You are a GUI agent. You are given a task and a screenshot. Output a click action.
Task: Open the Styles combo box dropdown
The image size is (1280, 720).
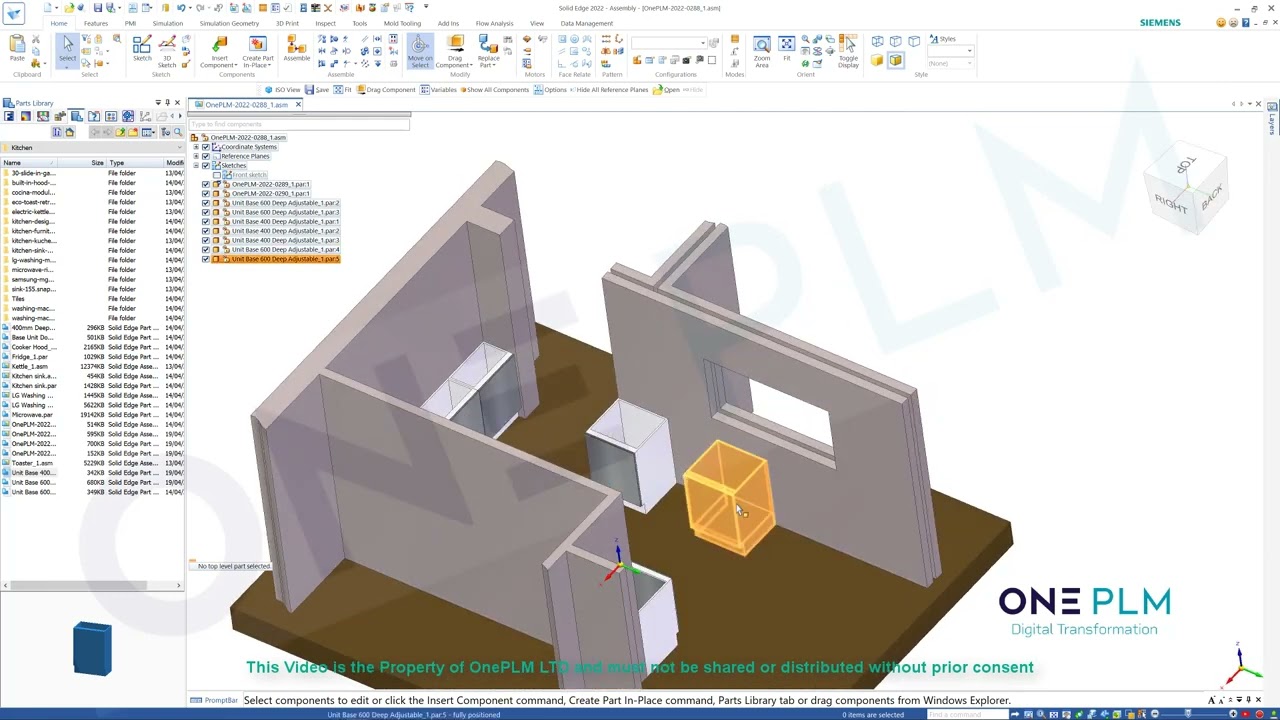tap(970, 50)
